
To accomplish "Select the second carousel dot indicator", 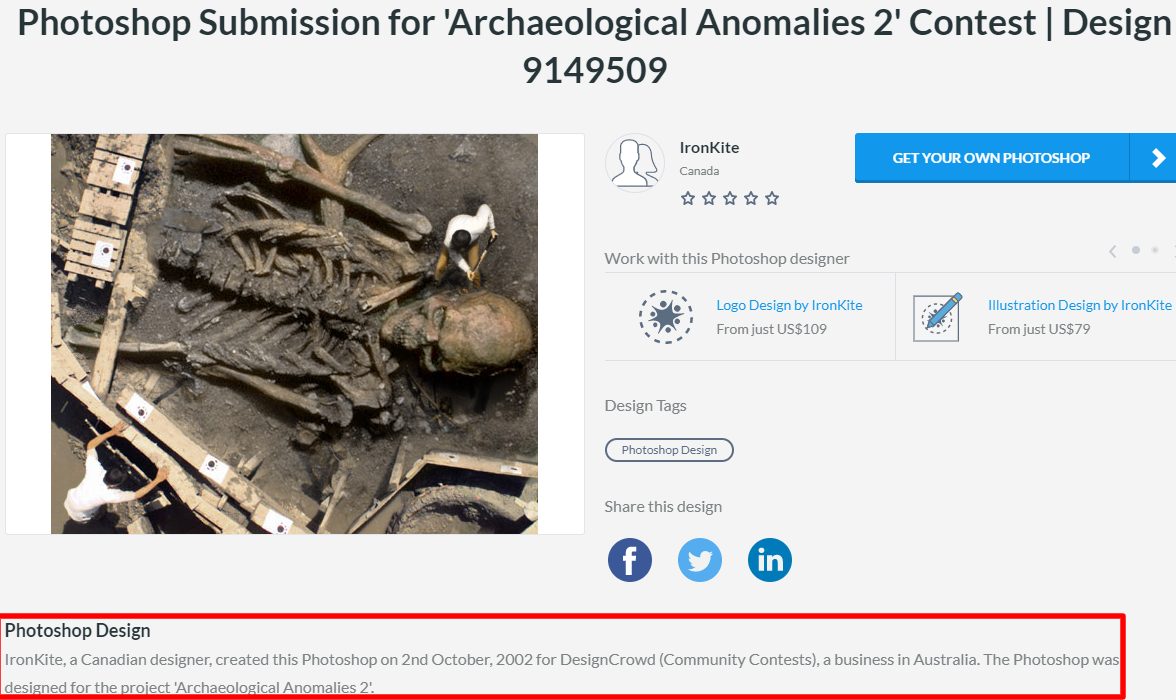I will click(1155, 250).
